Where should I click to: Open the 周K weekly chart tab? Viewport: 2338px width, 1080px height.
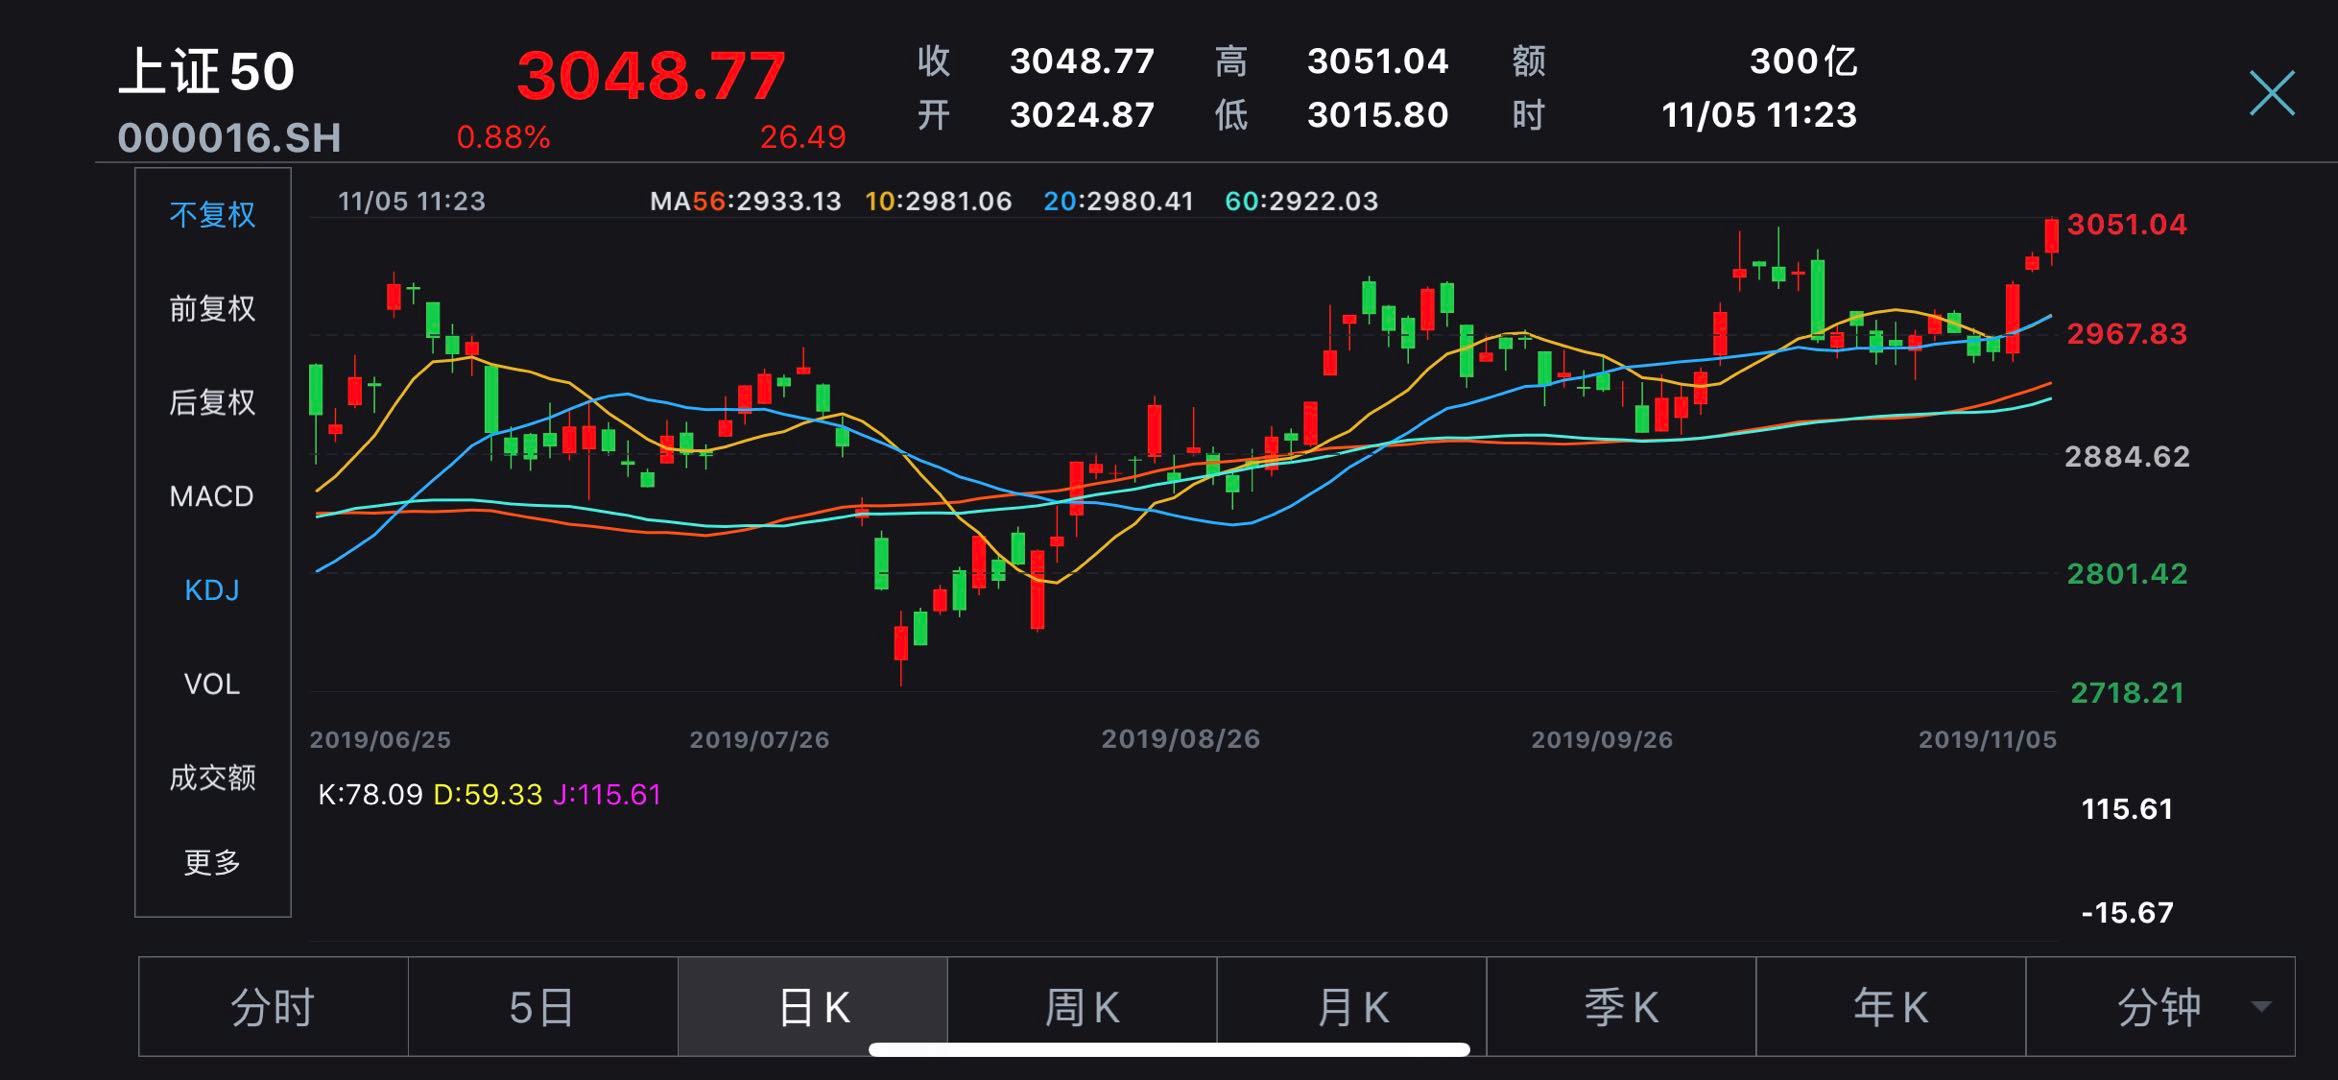click(x=1082, y=1007)
